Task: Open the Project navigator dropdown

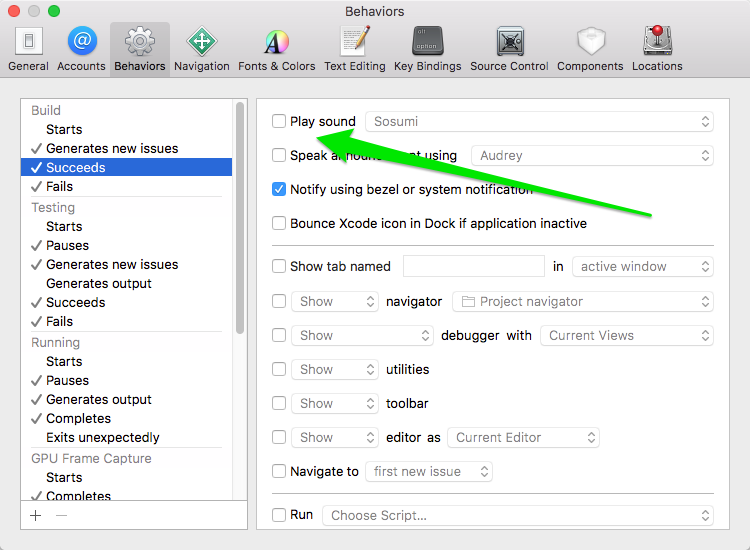Action: coord(583,302)
